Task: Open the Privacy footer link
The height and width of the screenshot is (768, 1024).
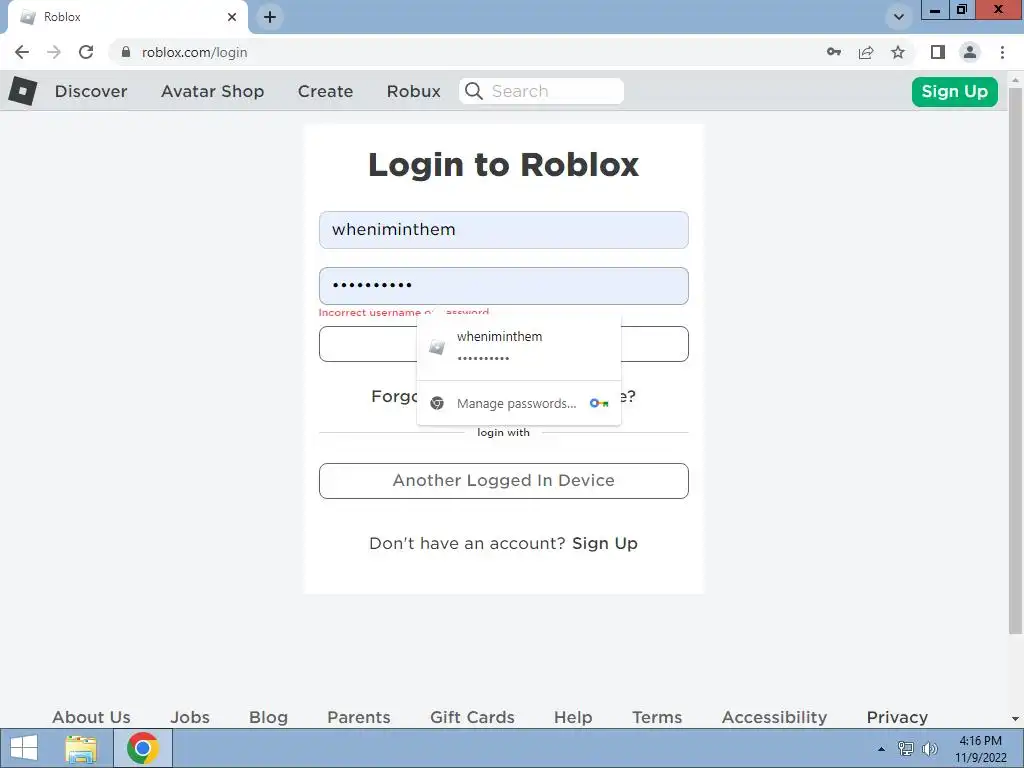Action: [897, 717]
